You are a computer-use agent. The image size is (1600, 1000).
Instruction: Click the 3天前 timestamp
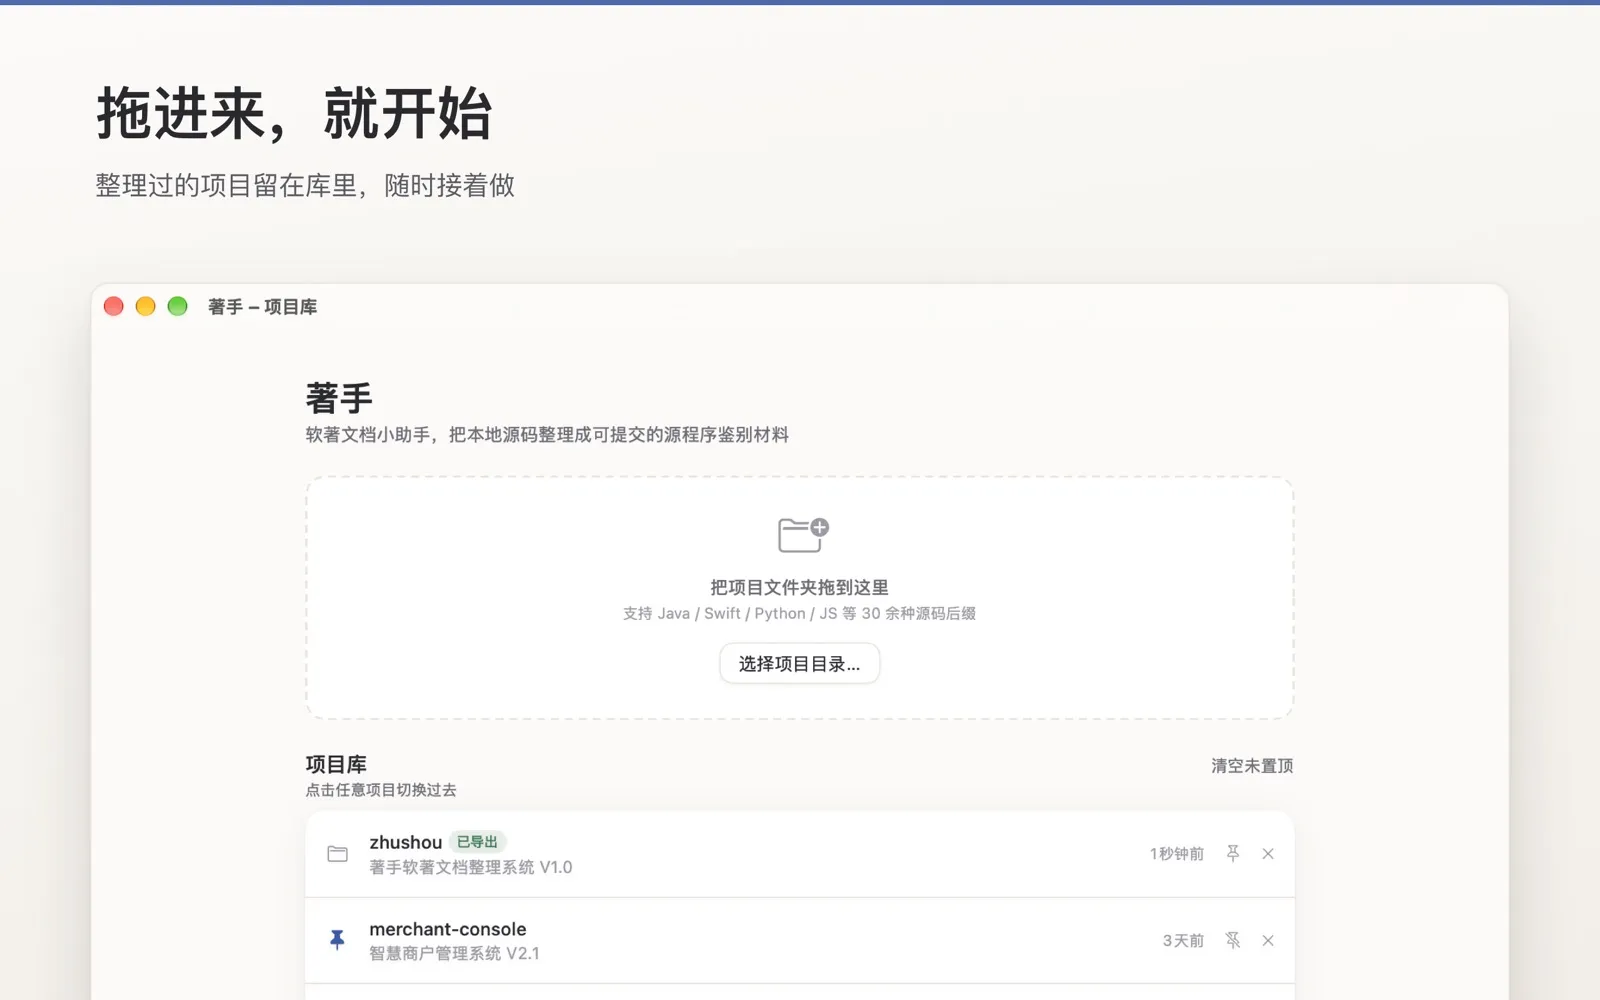(1183, 941)
